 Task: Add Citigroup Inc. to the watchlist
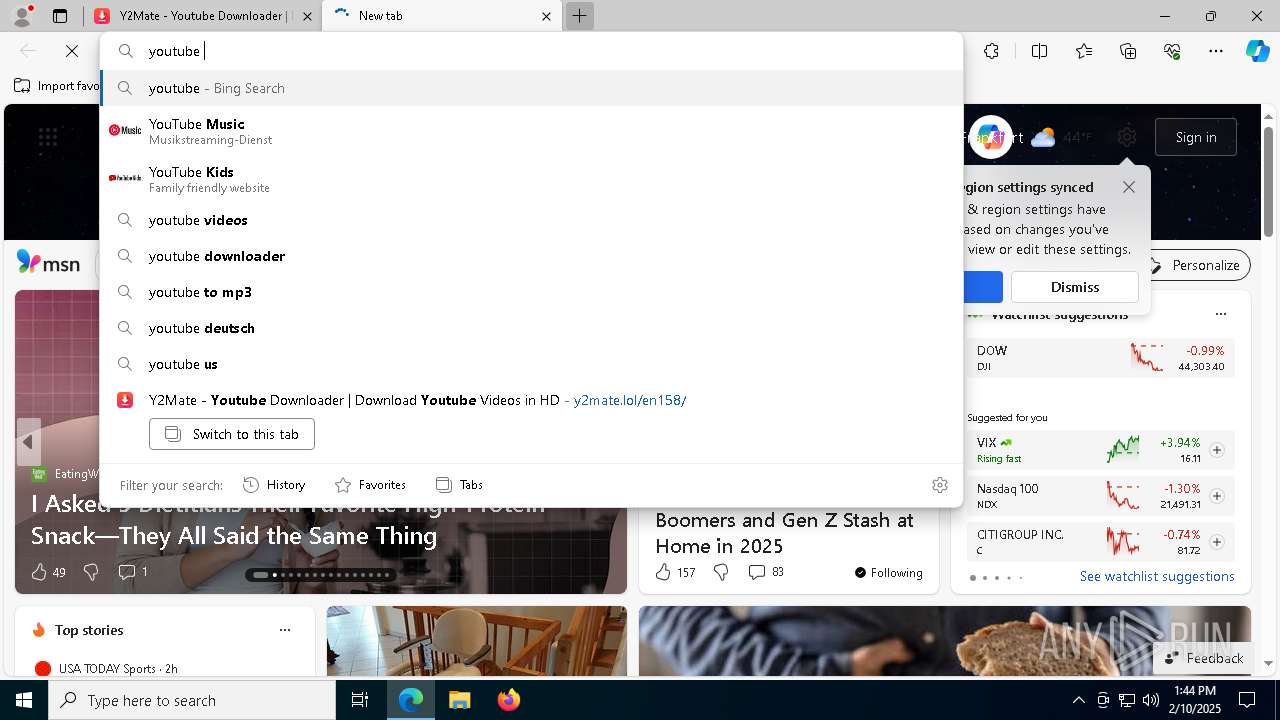pyautogui.click(x=1217, y=542)
